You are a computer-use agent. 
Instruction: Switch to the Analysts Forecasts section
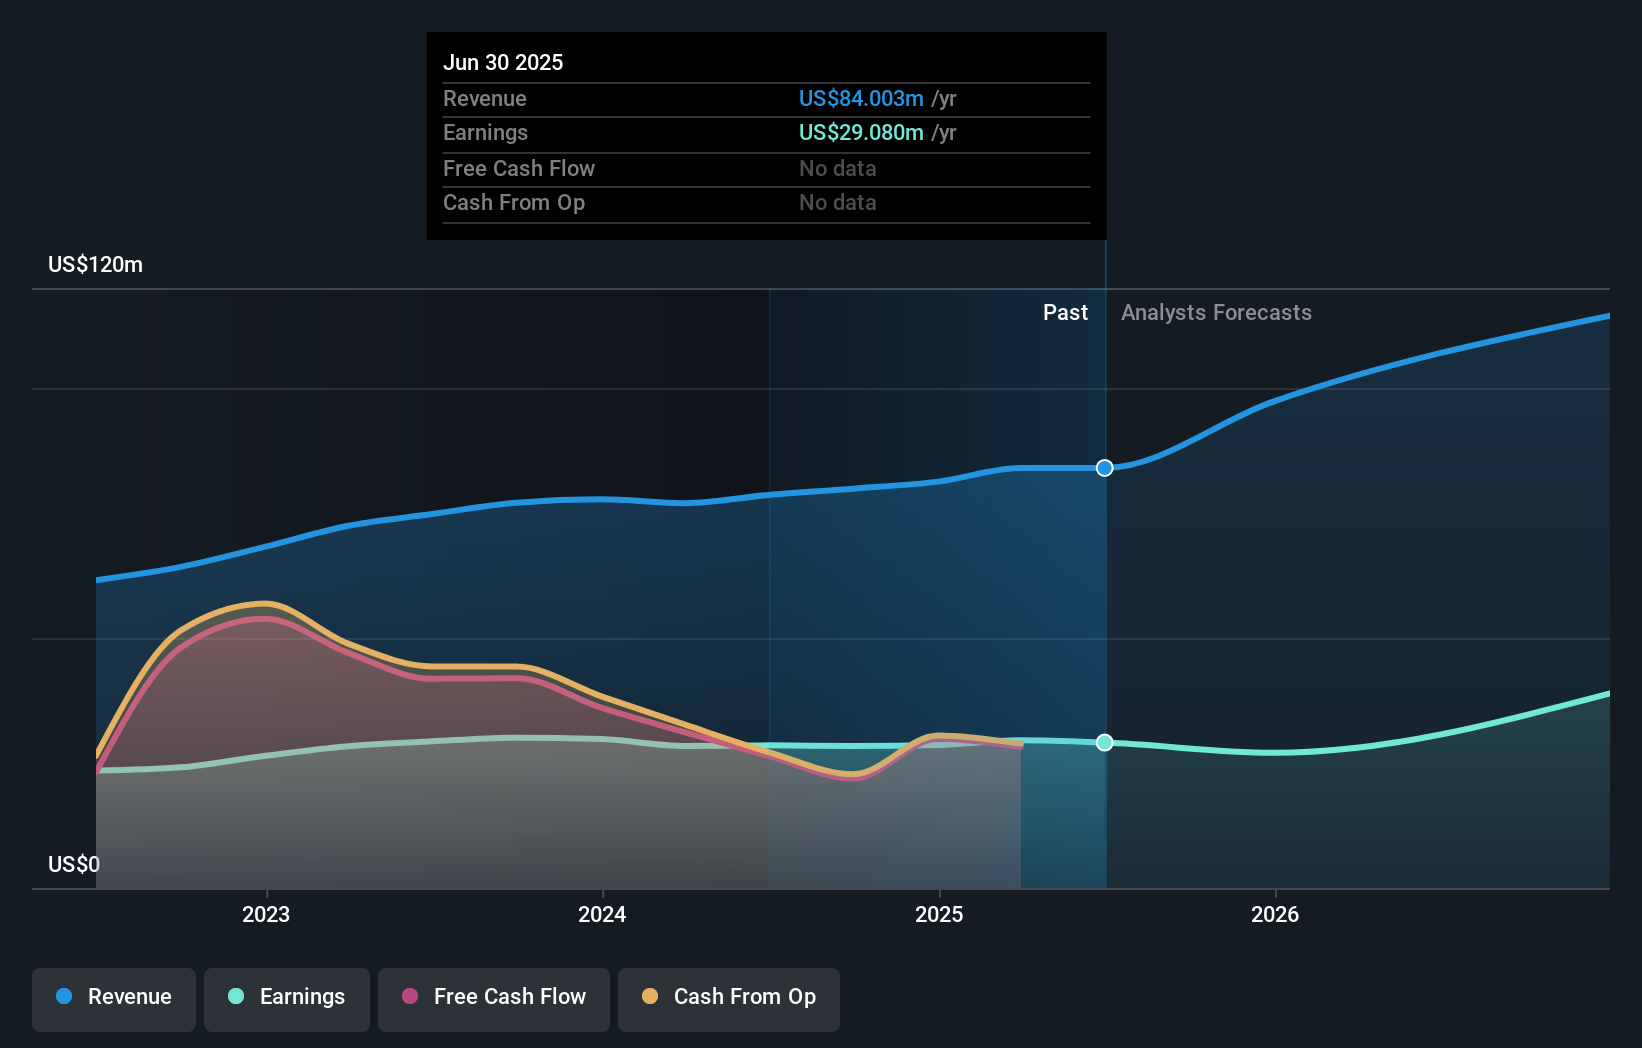[1216, 312]
